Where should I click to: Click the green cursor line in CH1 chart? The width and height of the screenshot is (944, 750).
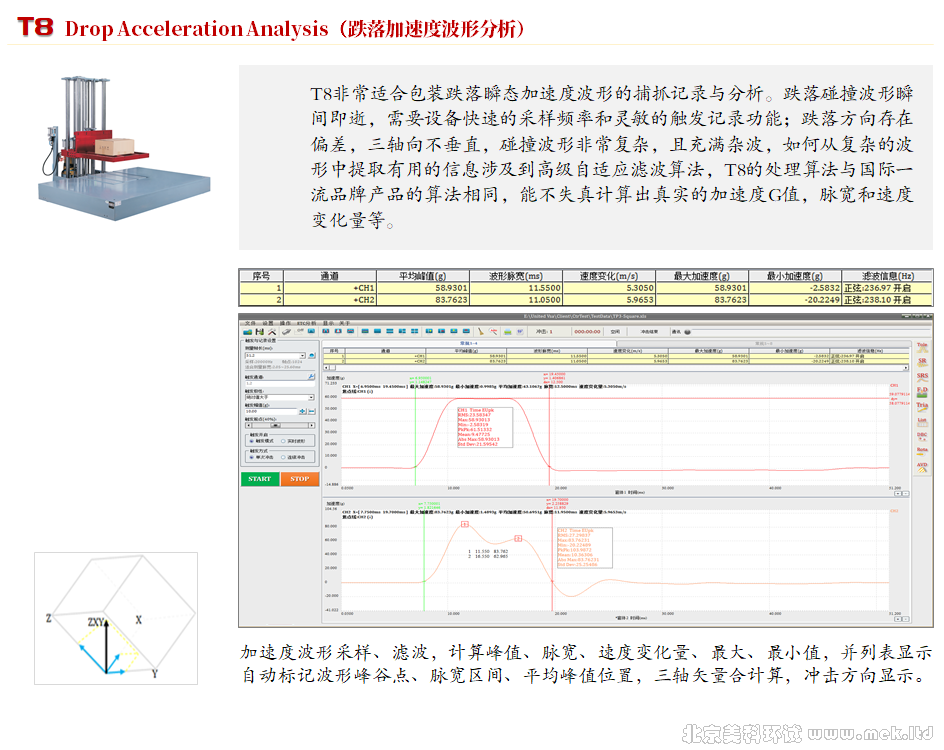[415, 433]
